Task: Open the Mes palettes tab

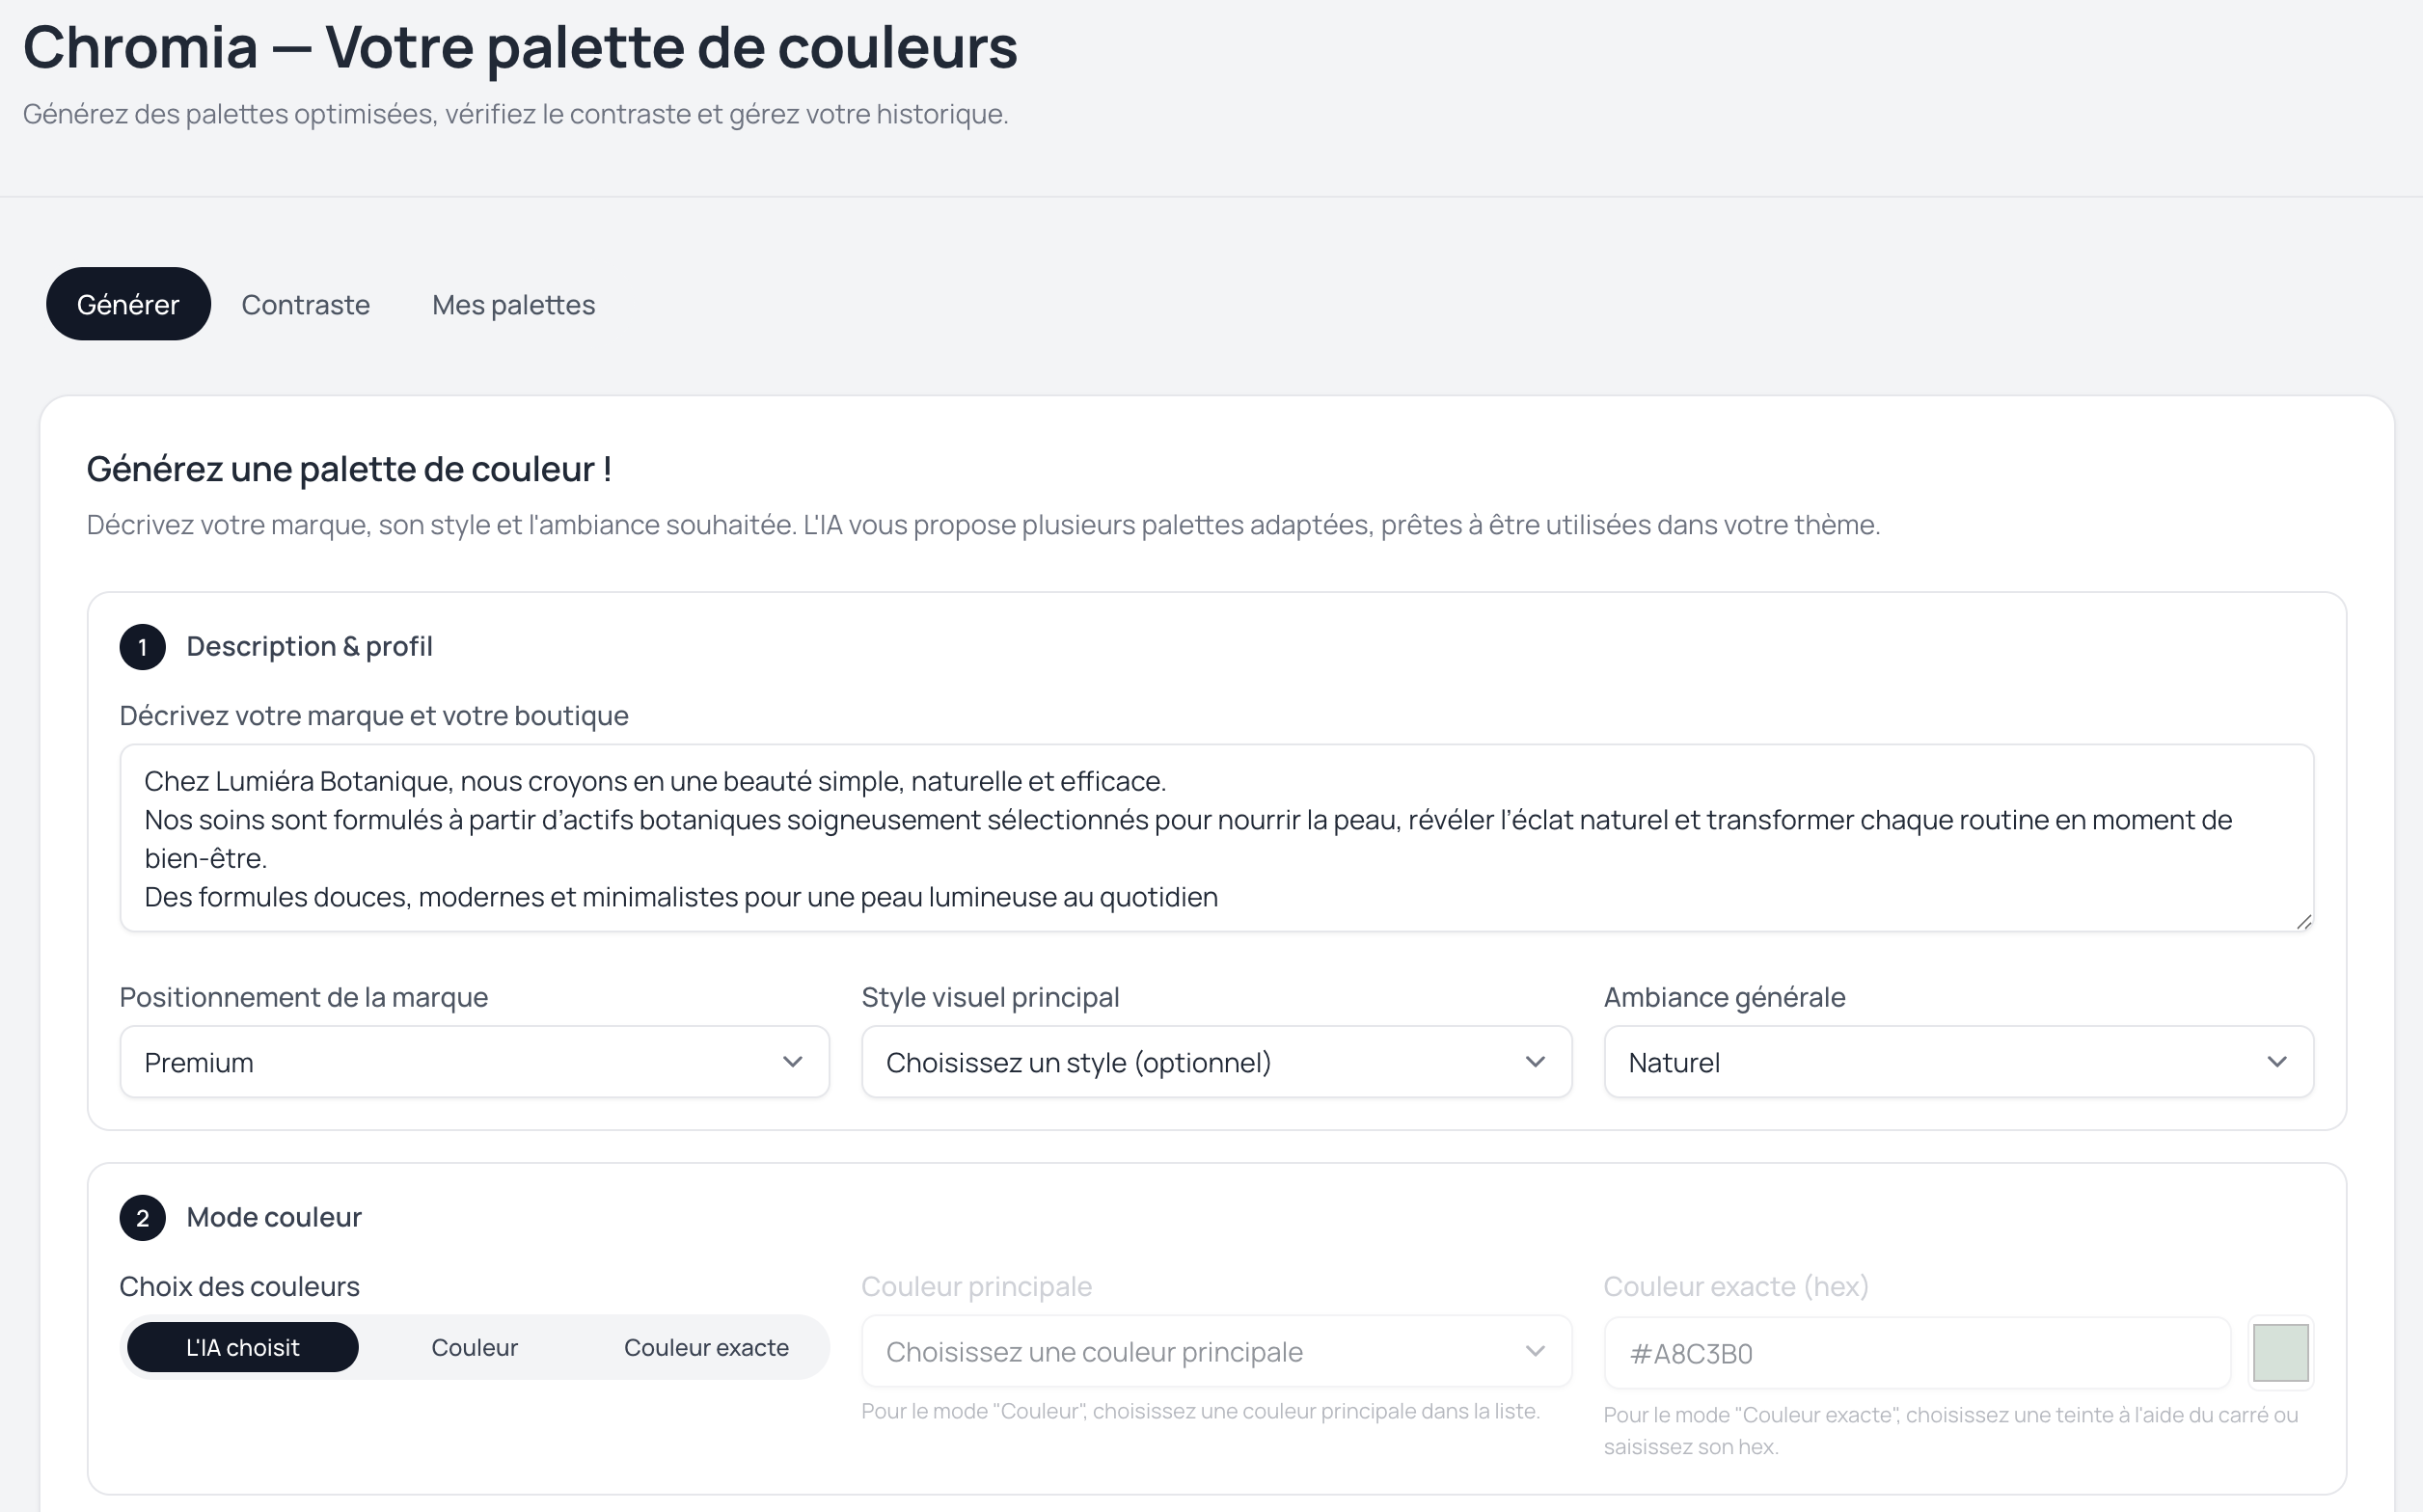Action: coord(513,304)
